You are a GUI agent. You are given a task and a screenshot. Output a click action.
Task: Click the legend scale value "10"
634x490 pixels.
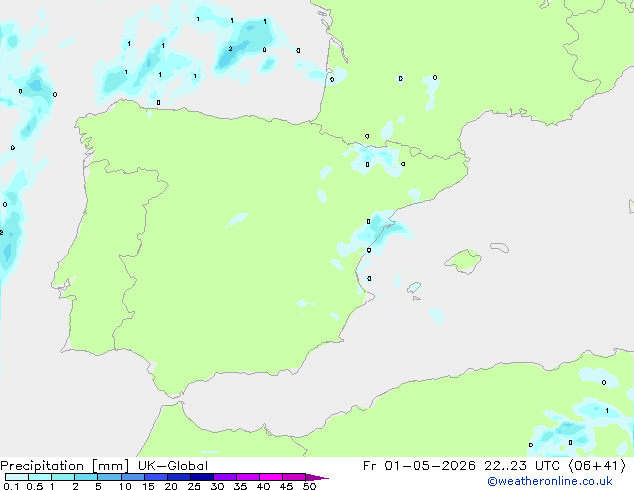click(x=125, y=486)
